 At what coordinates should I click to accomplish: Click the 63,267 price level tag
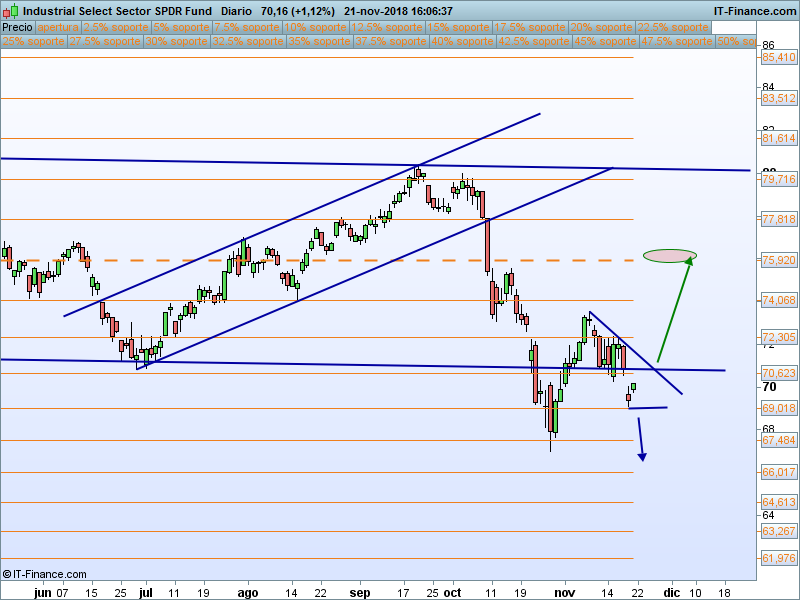click(779, 531)
